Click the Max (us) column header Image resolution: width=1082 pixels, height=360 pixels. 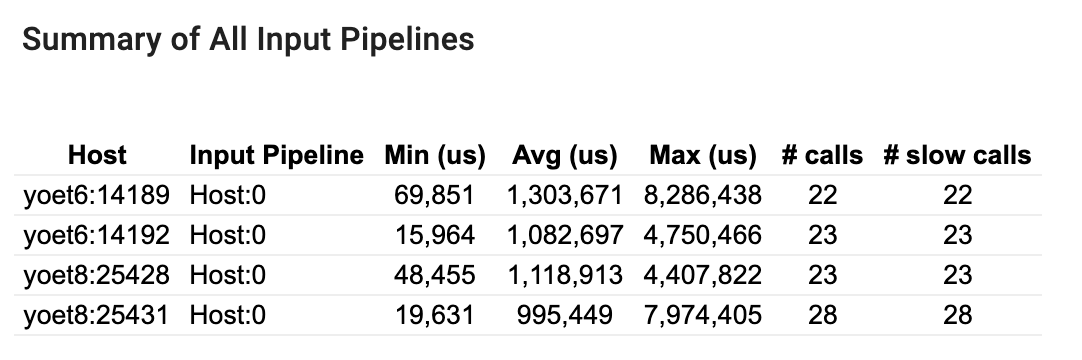[702, 155]
